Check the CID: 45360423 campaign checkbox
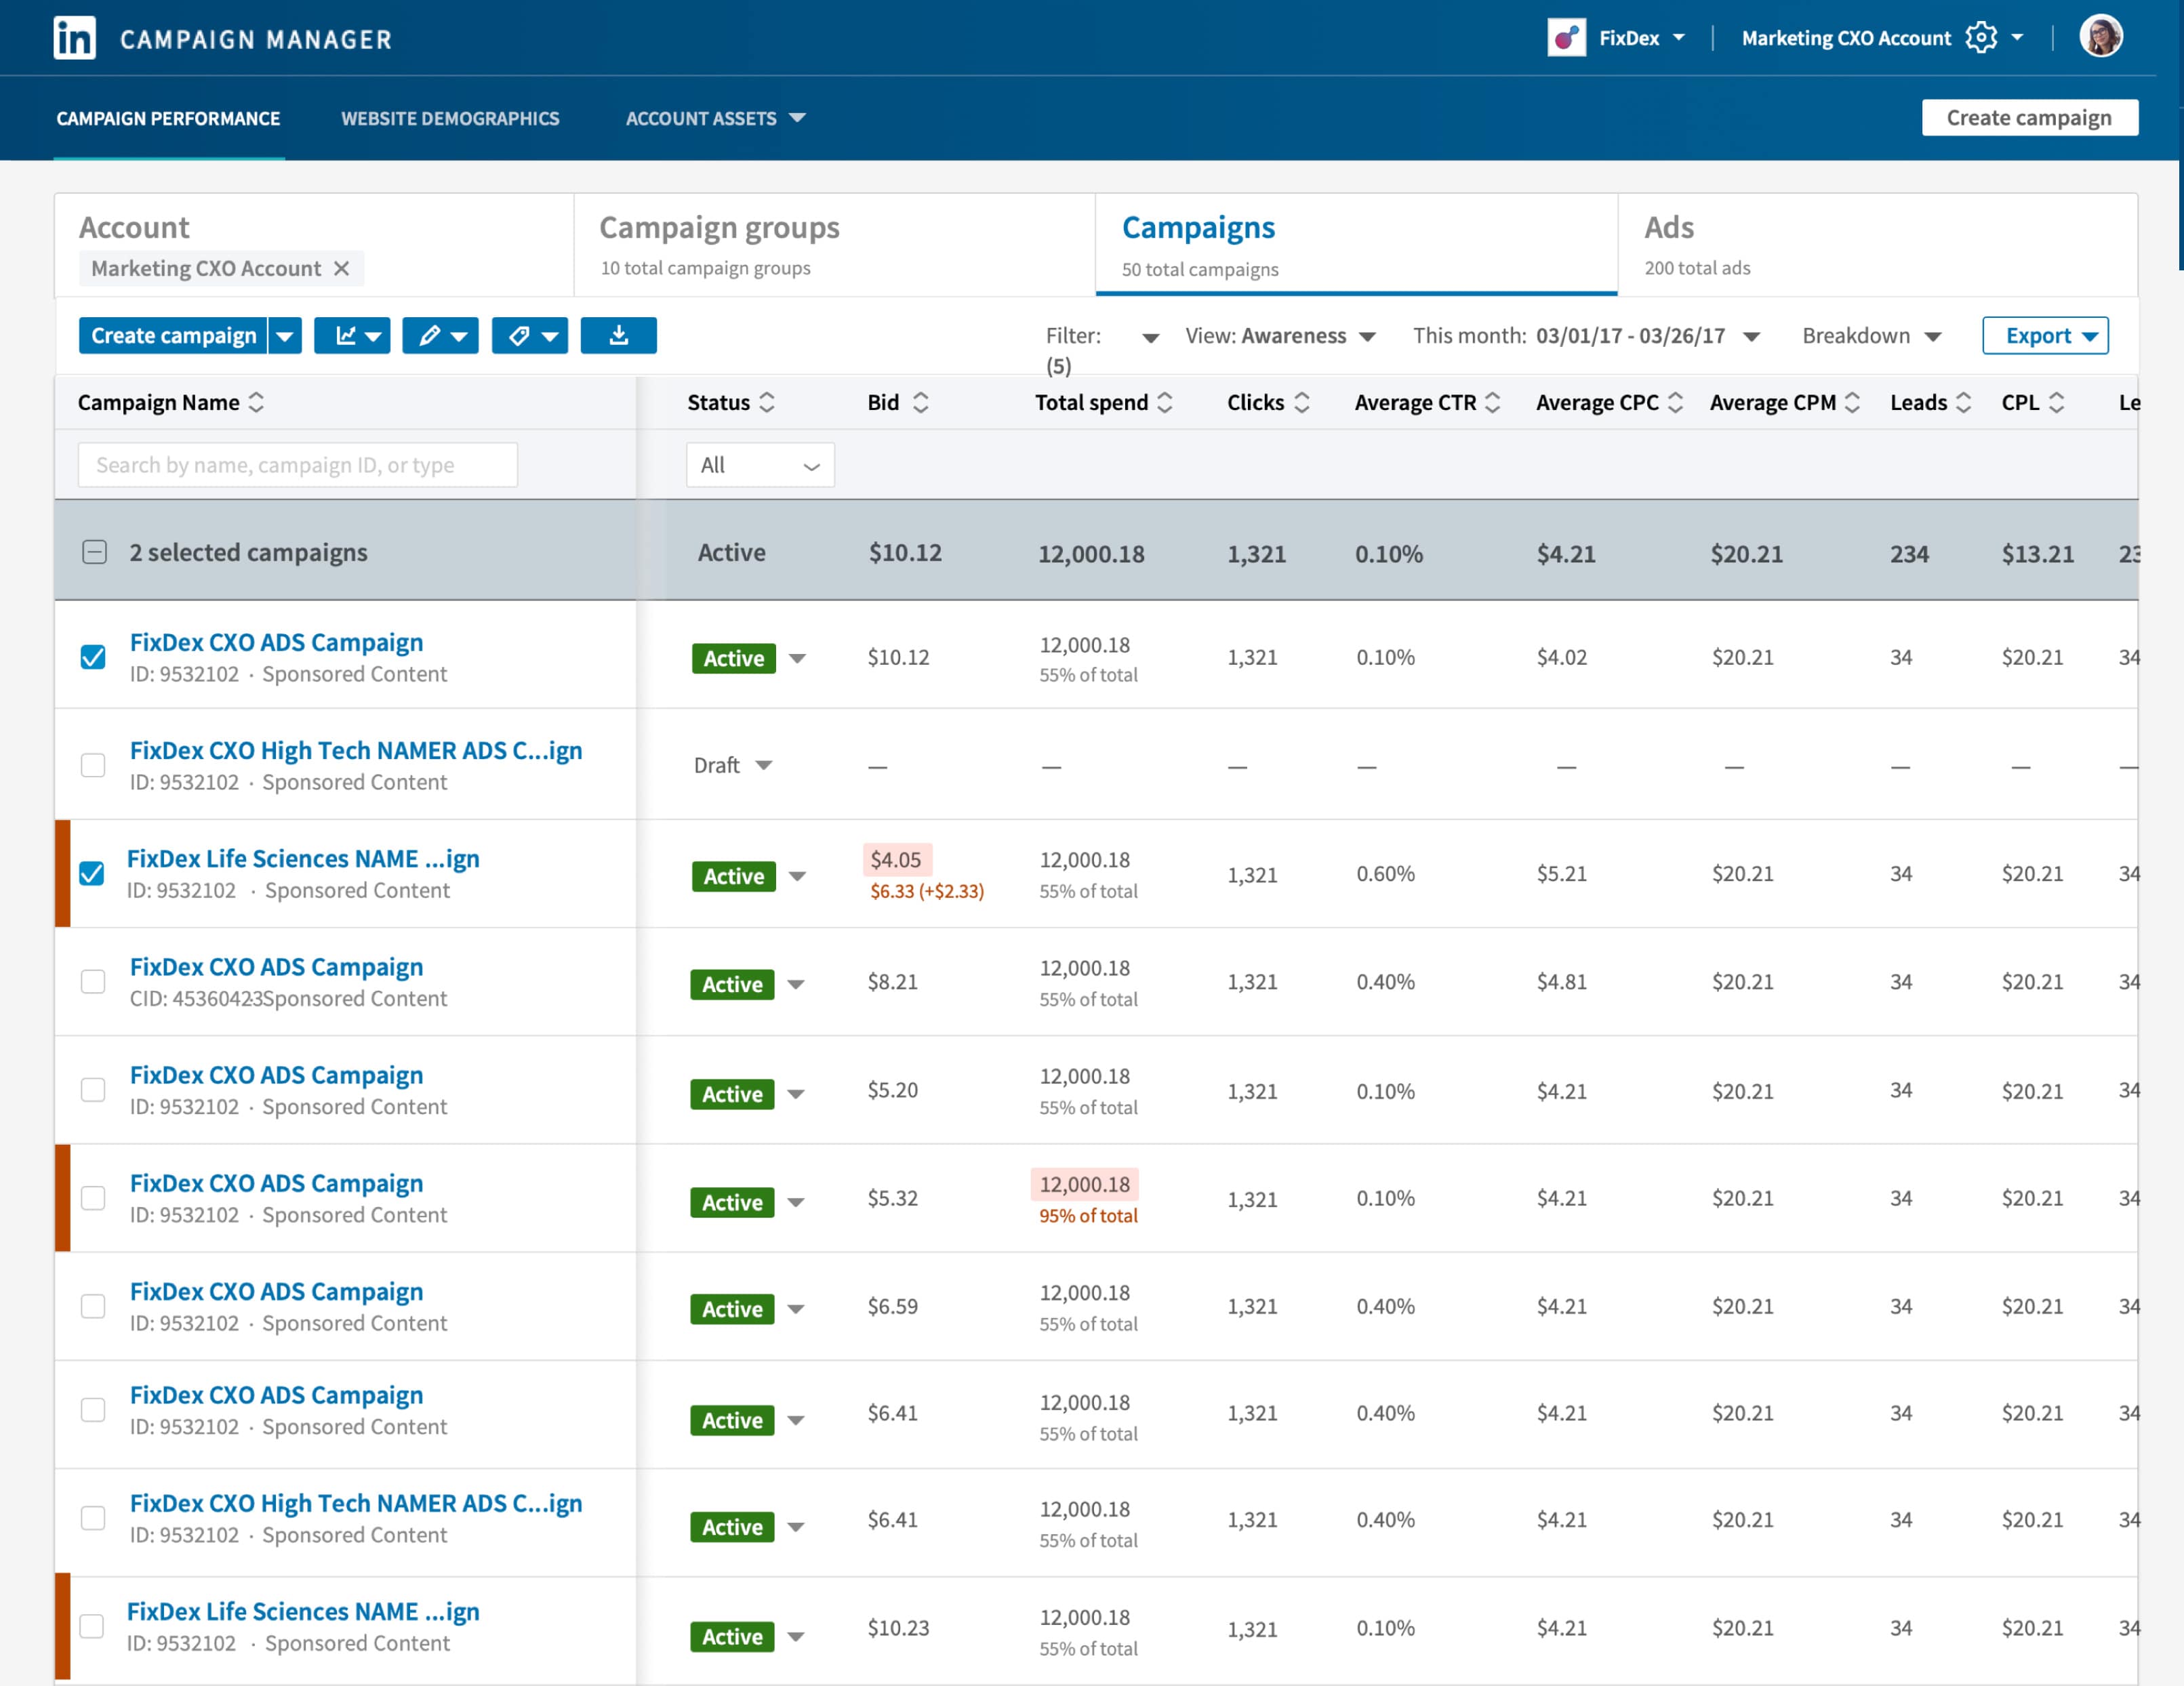This screenshot has height=1686, width=2184. tap(93, 981)
